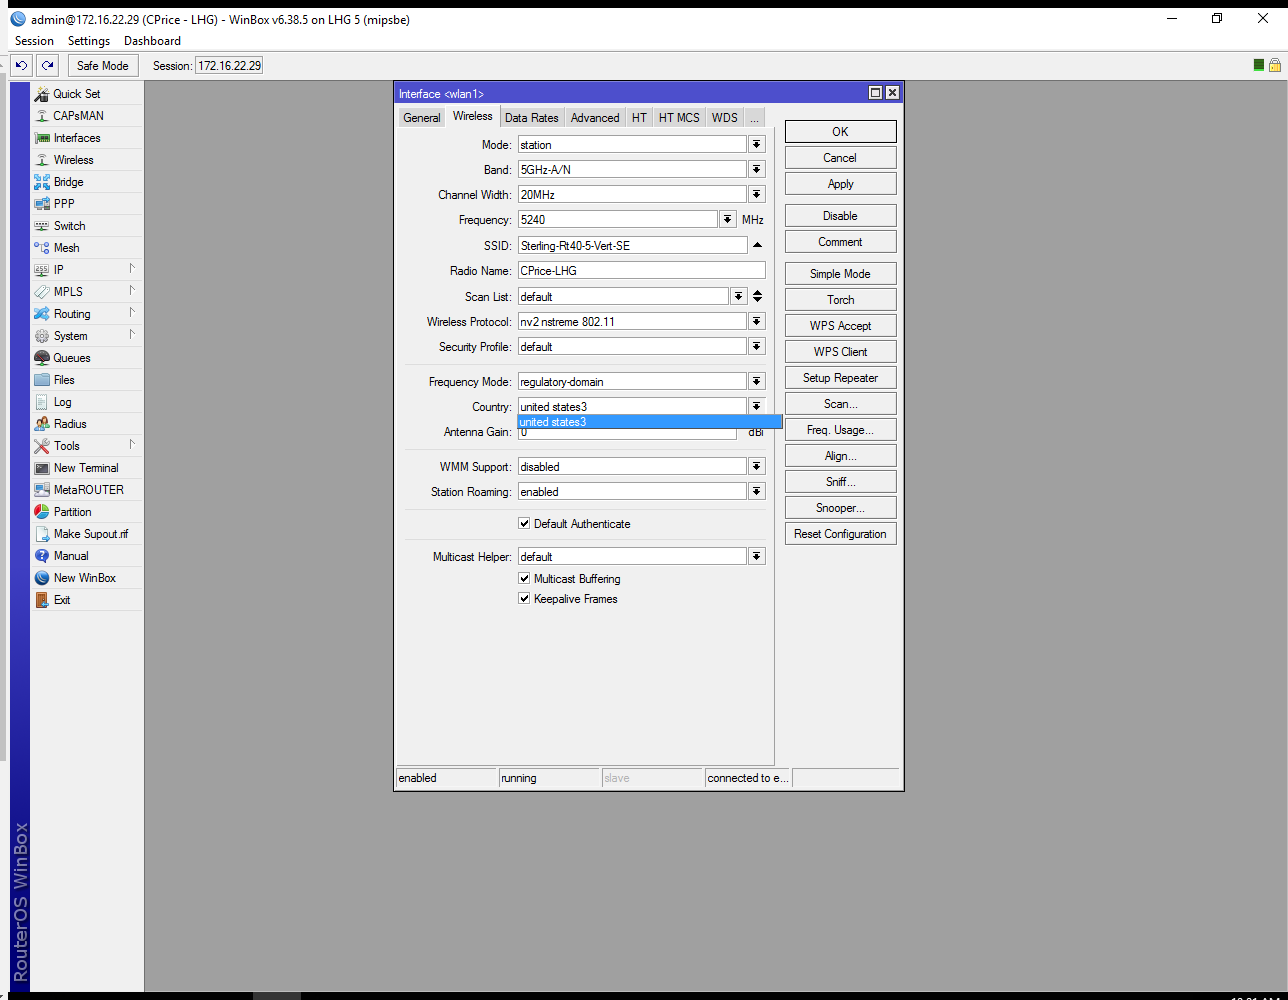Click the Redo toolbar arrow

[47, 66]
